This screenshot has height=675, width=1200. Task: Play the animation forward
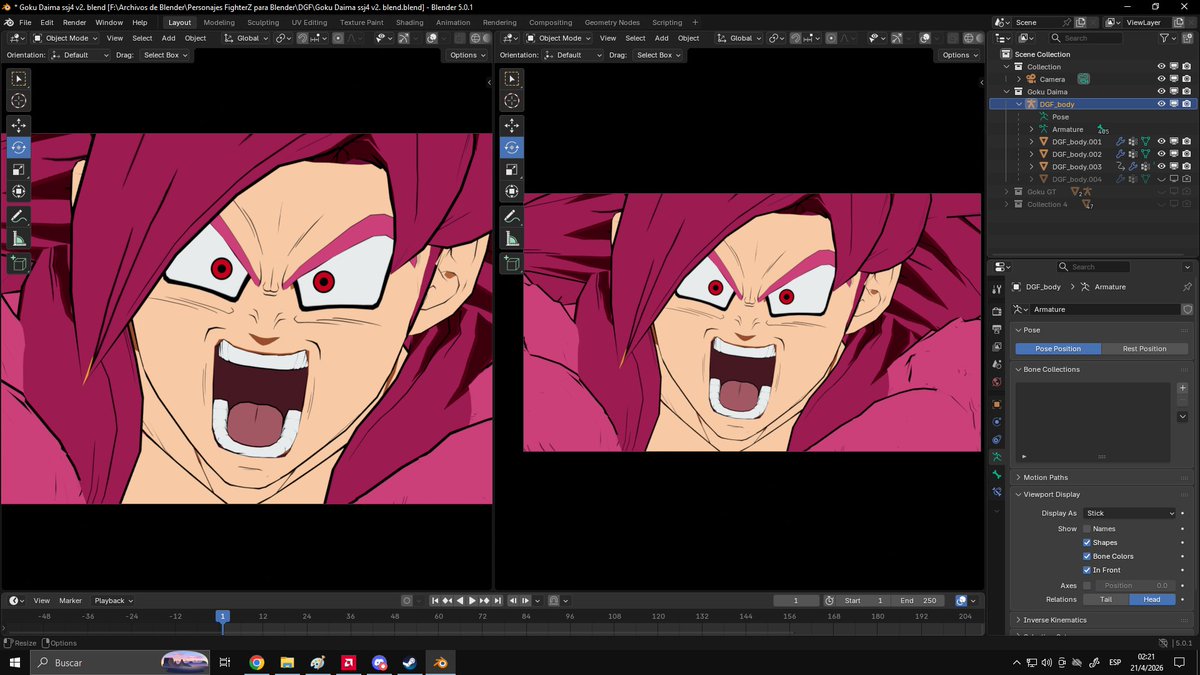point(472,601)
